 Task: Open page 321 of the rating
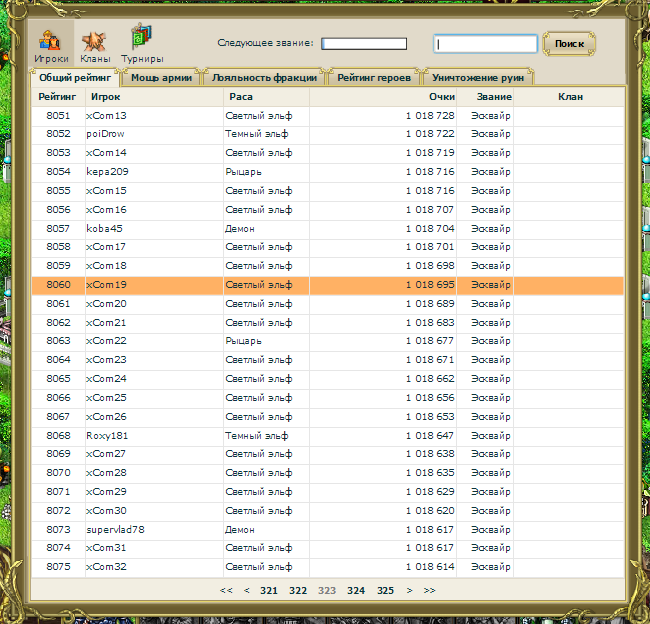[269, 591]
